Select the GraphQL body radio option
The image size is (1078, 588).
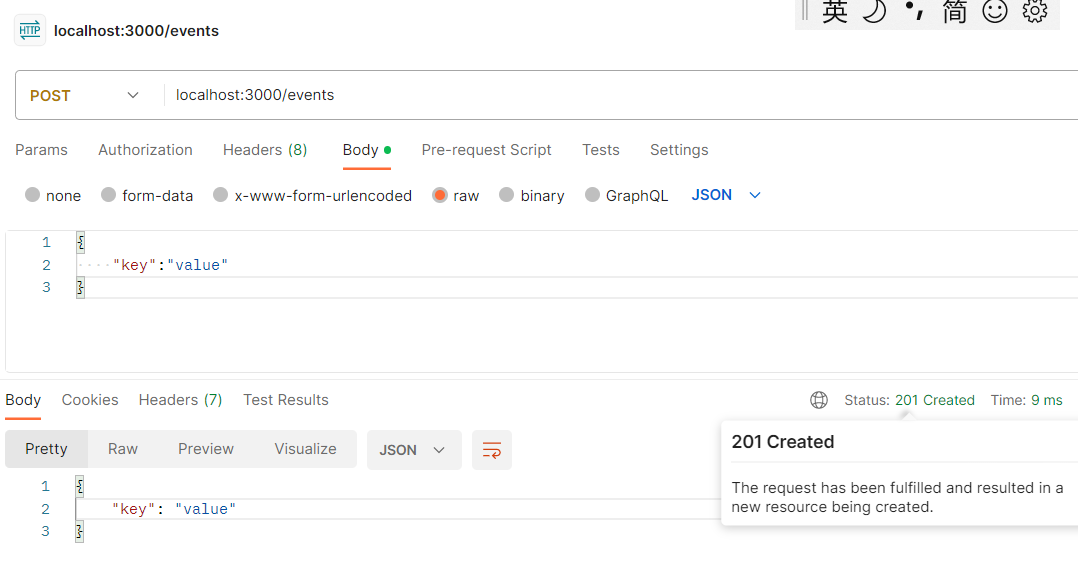pos(593,196)
